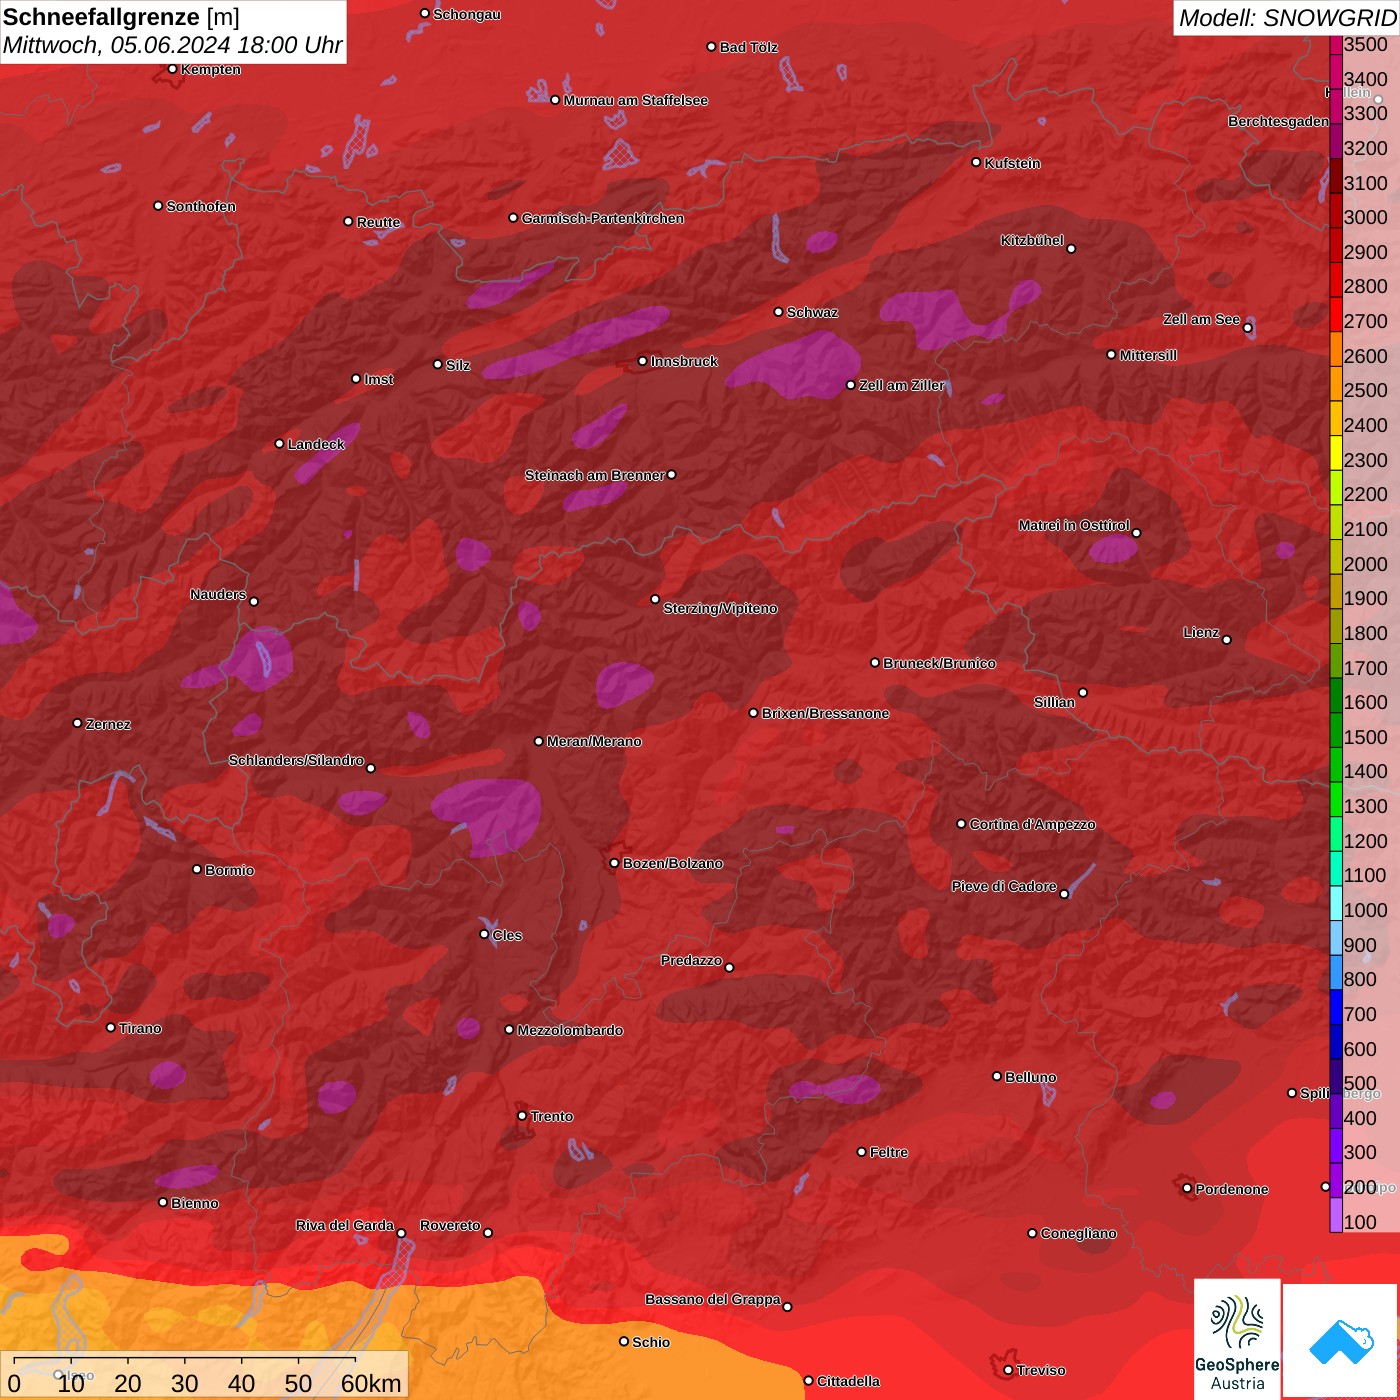1400x1400 pixels.
Task: Click the Schwaz city marker
Action: pos(778,312)
